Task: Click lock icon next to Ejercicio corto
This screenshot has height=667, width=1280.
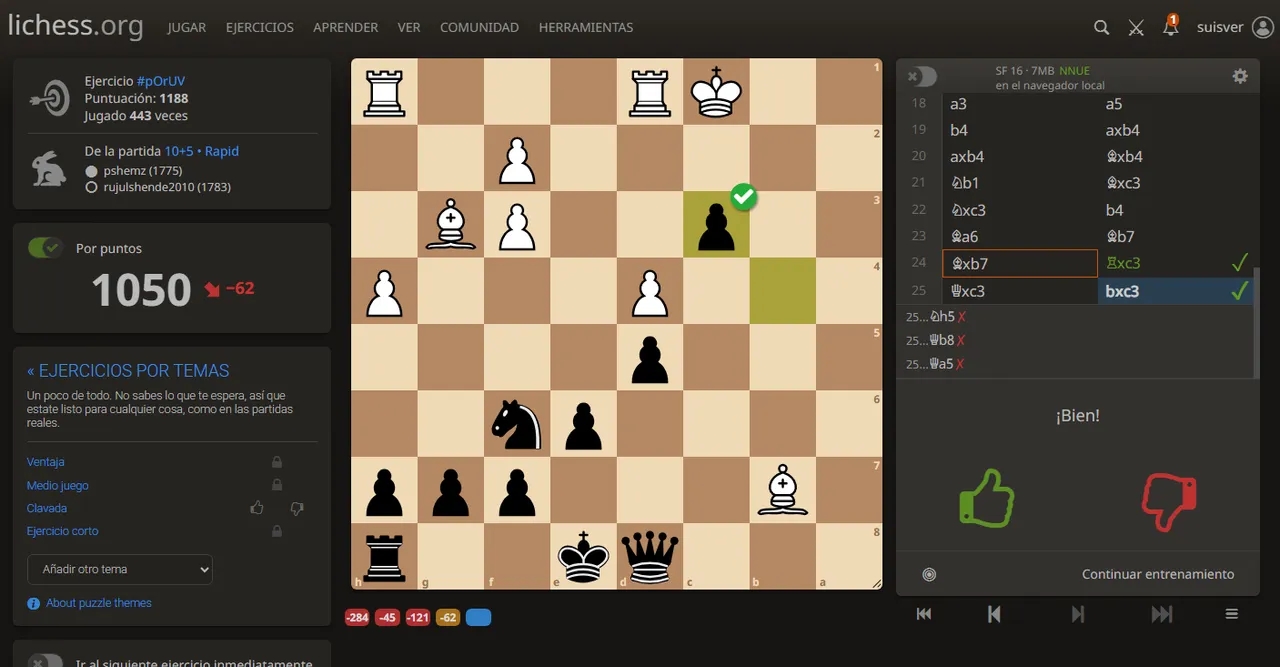Action: coord(277,531)
